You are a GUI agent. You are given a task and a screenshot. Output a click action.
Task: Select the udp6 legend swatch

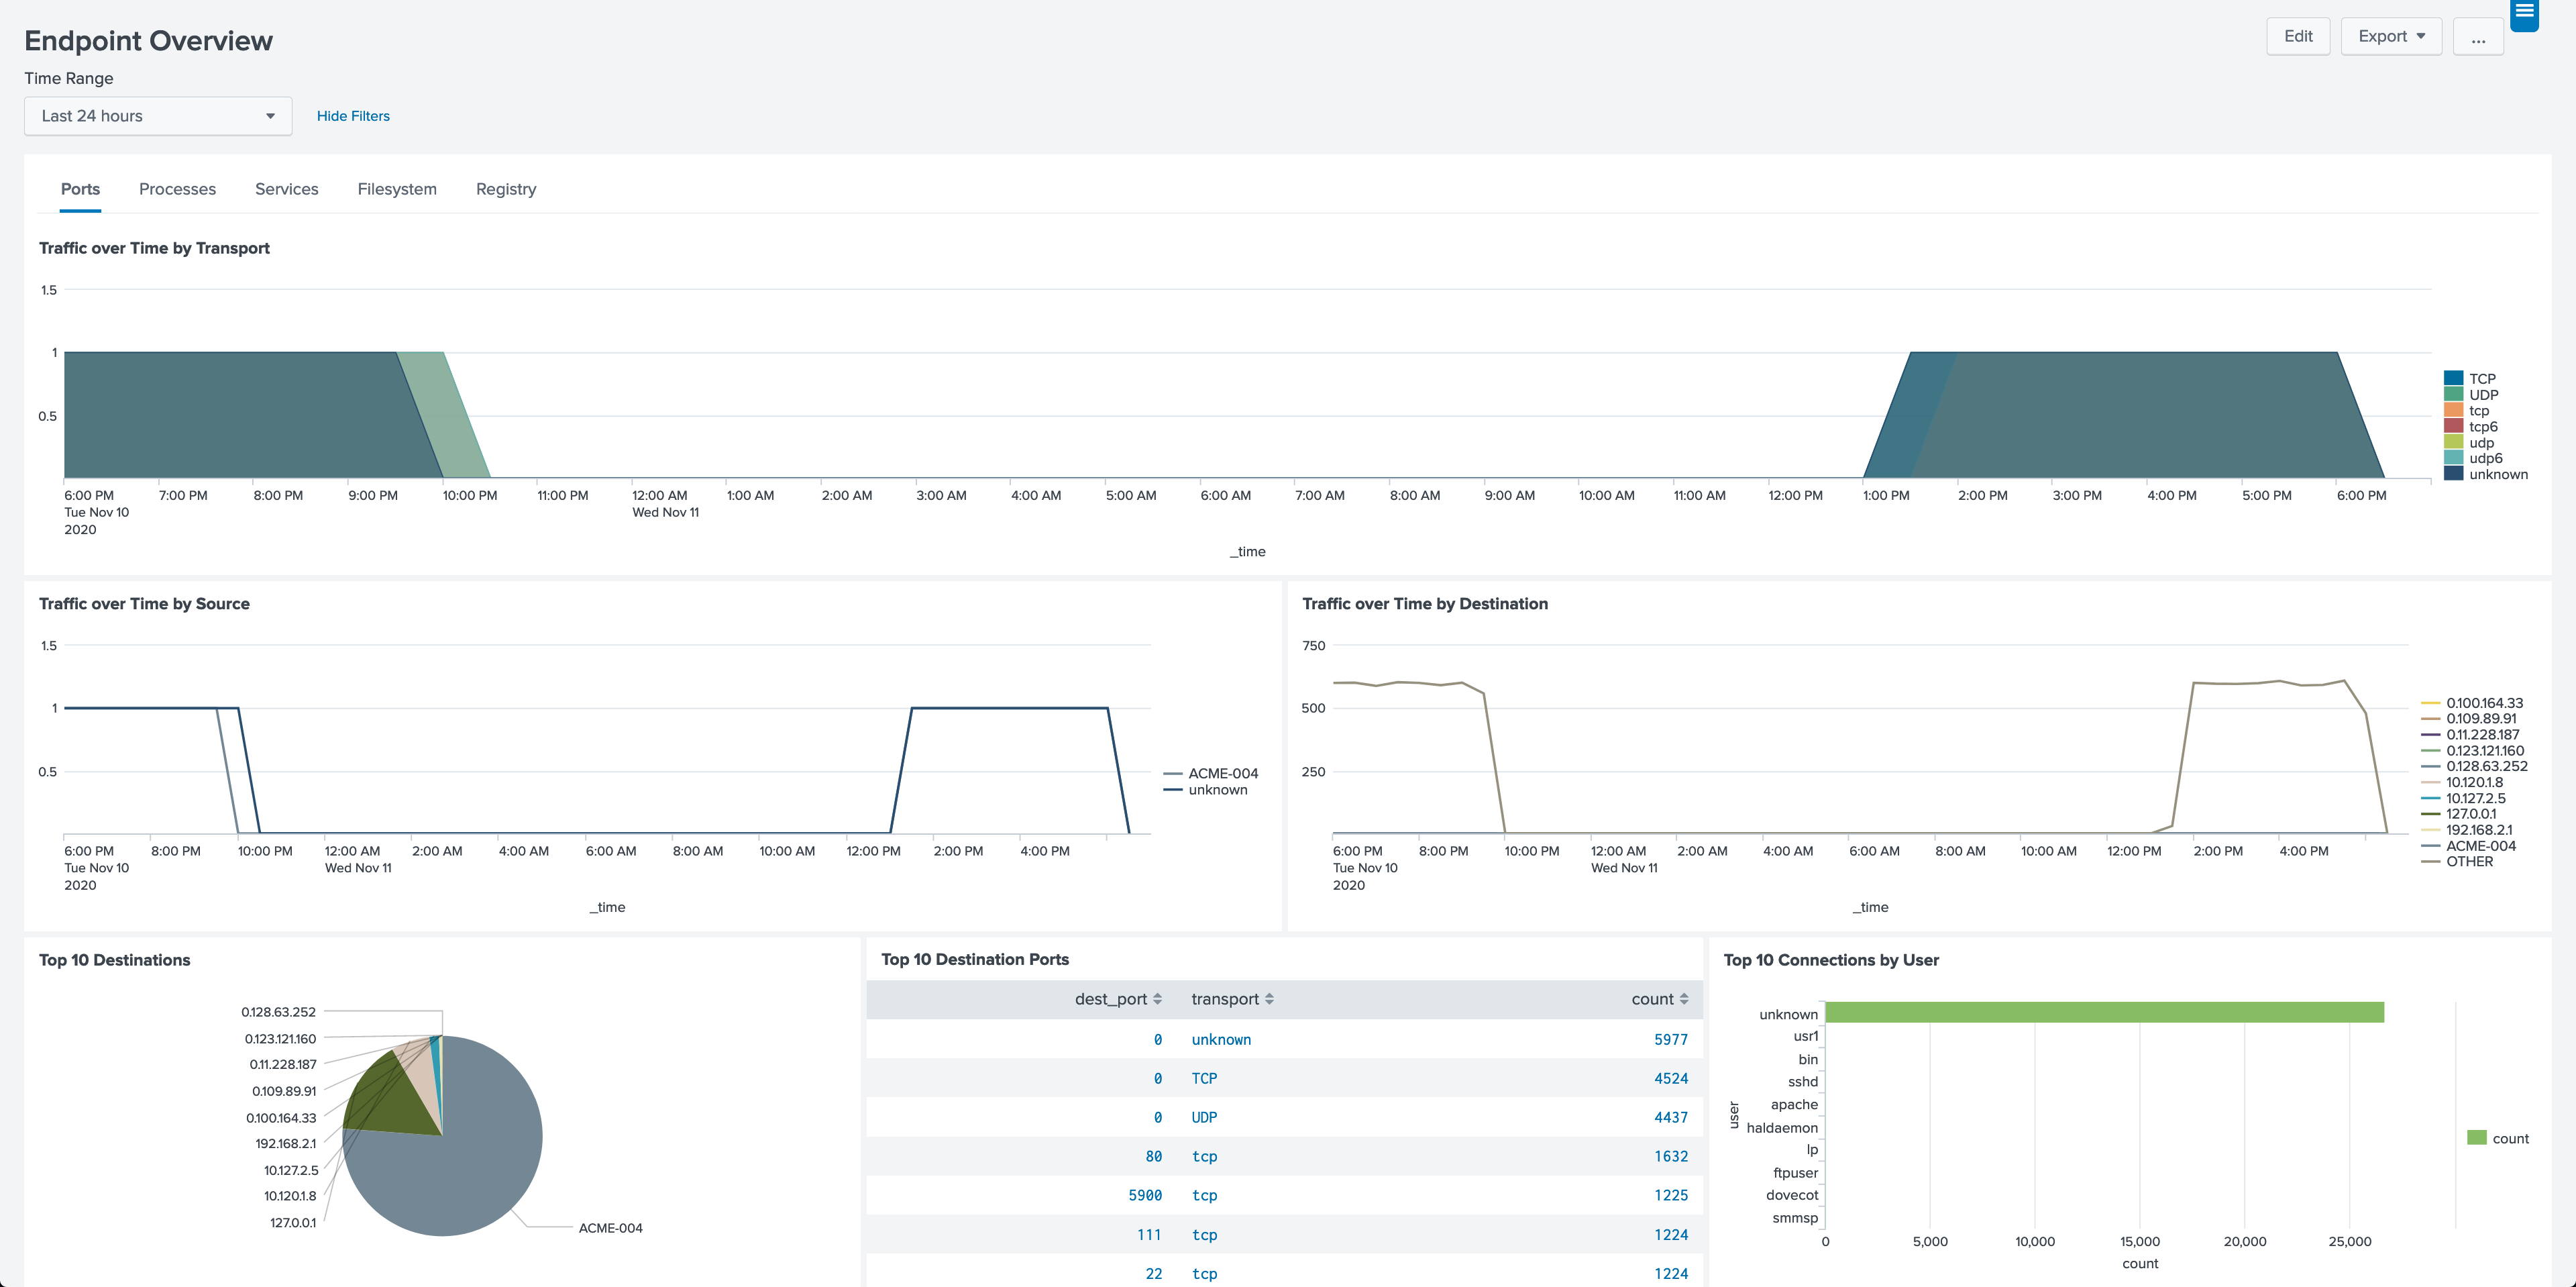pos(2453,458)
